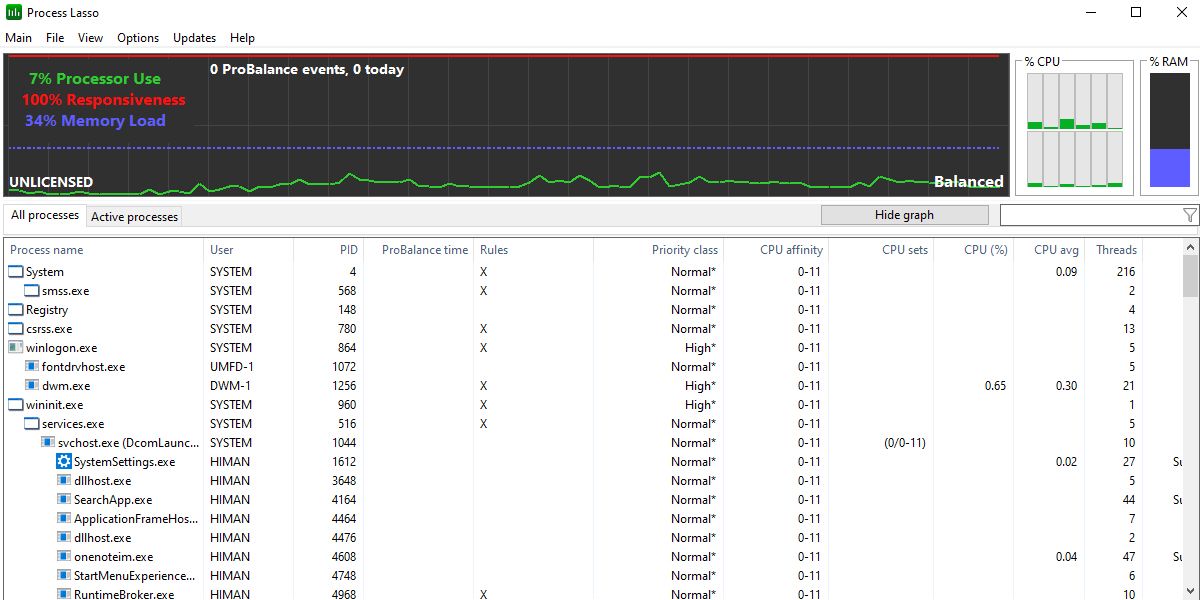Click the wininit.exe process icon

click(16, 405)
